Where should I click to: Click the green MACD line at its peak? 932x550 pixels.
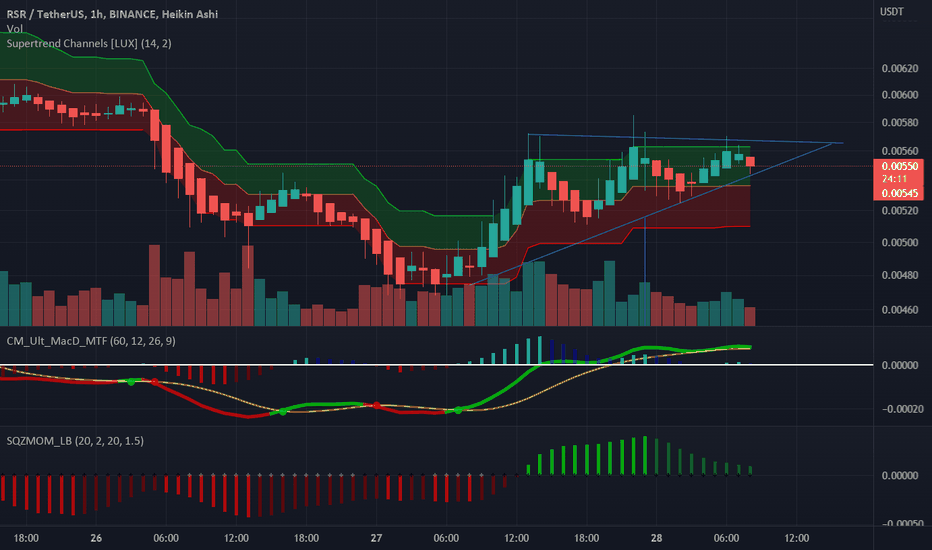737,346
